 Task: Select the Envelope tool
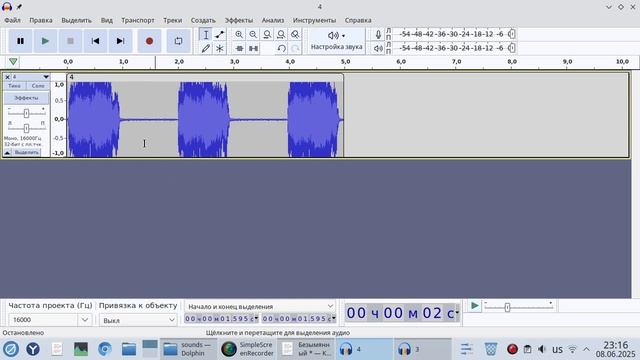pos(220,35)
